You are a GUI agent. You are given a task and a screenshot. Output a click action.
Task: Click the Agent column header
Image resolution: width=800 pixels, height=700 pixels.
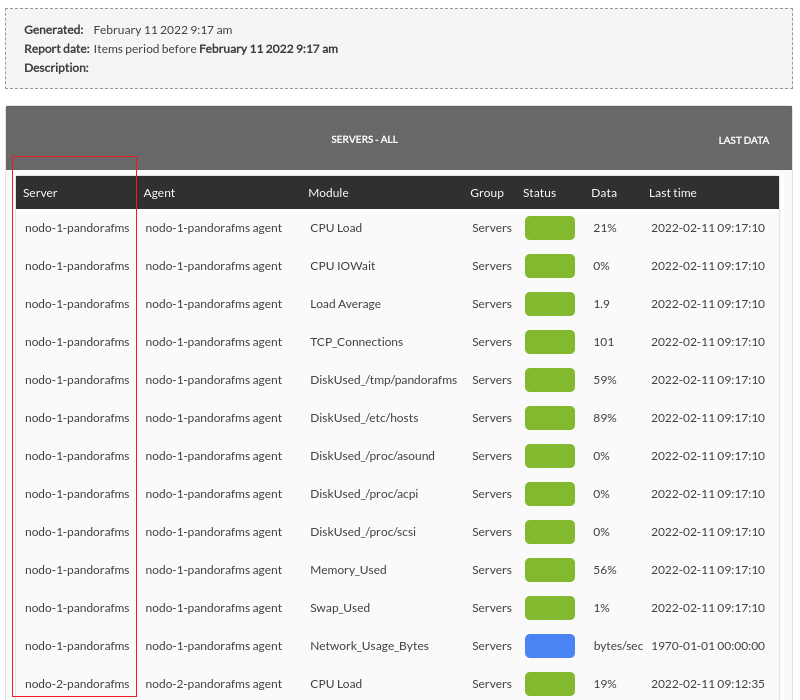tap(159, 193)
